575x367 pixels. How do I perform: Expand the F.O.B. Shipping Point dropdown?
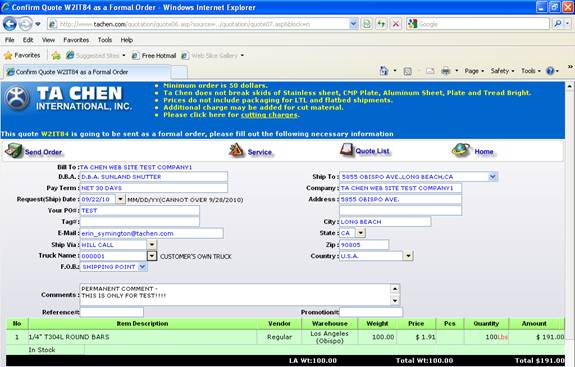click(143, 267)
